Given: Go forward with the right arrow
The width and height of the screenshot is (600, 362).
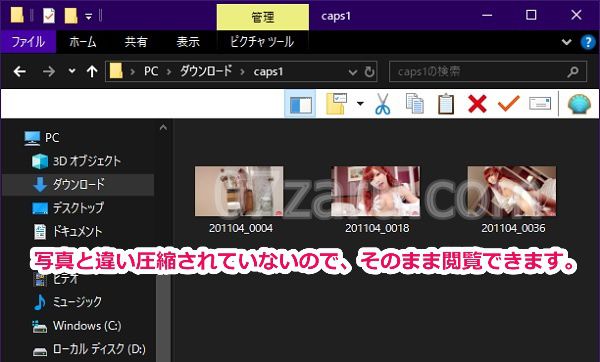Looking at the screenshot, I should pos(49,71).
